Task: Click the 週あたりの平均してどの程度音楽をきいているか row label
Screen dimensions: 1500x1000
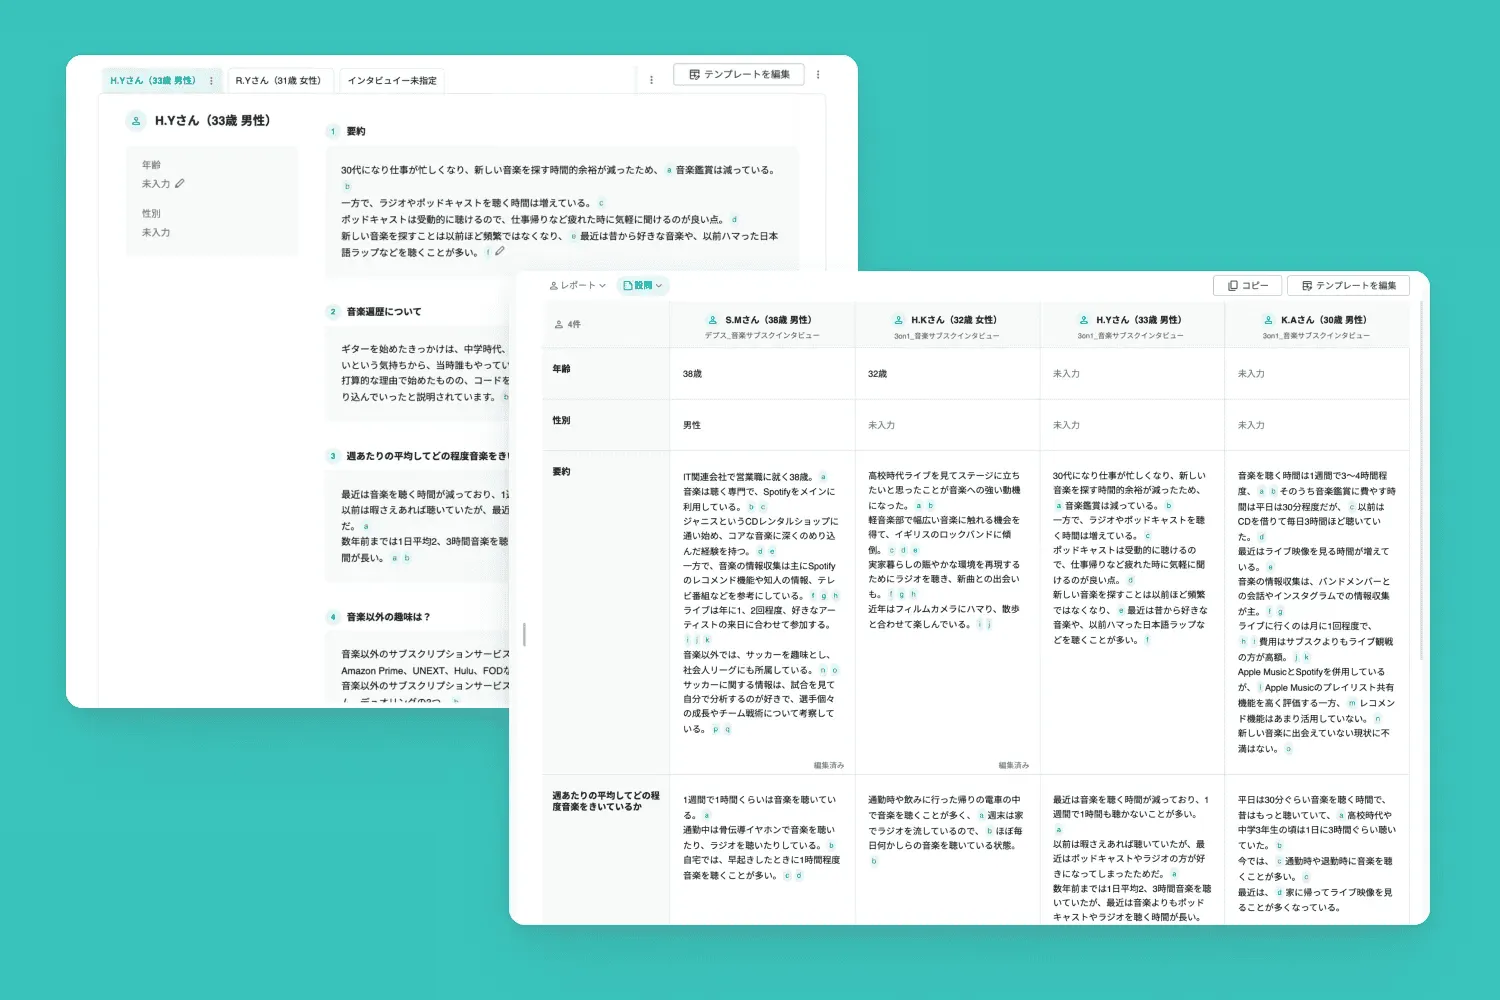Action: pos(606,801)
